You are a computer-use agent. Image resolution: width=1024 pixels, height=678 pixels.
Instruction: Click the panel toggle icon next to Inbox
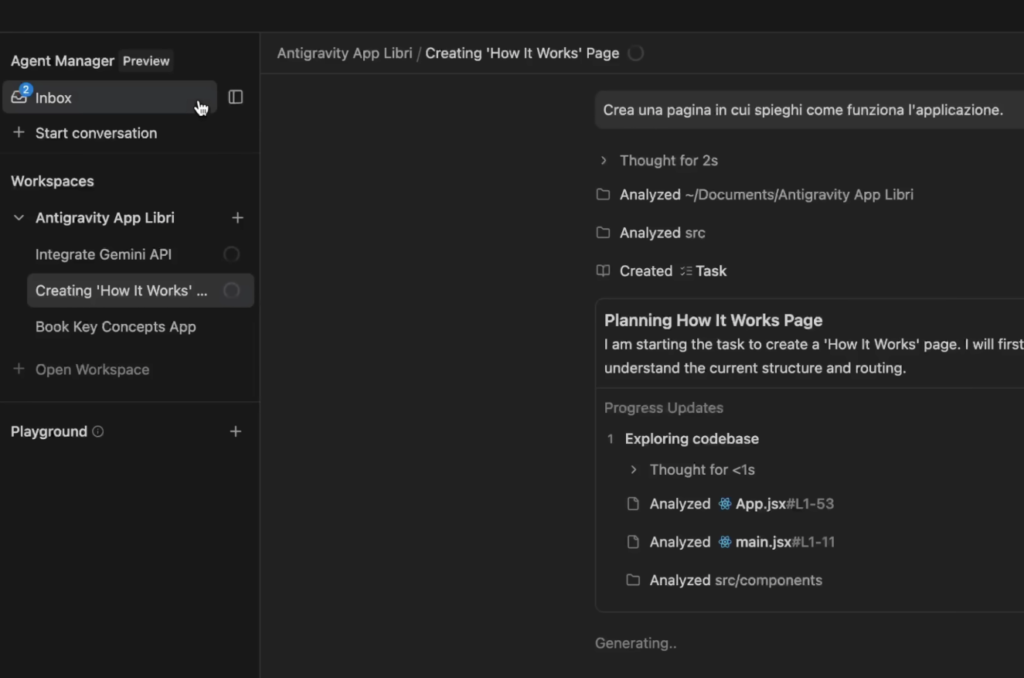(x=236, y=96)
